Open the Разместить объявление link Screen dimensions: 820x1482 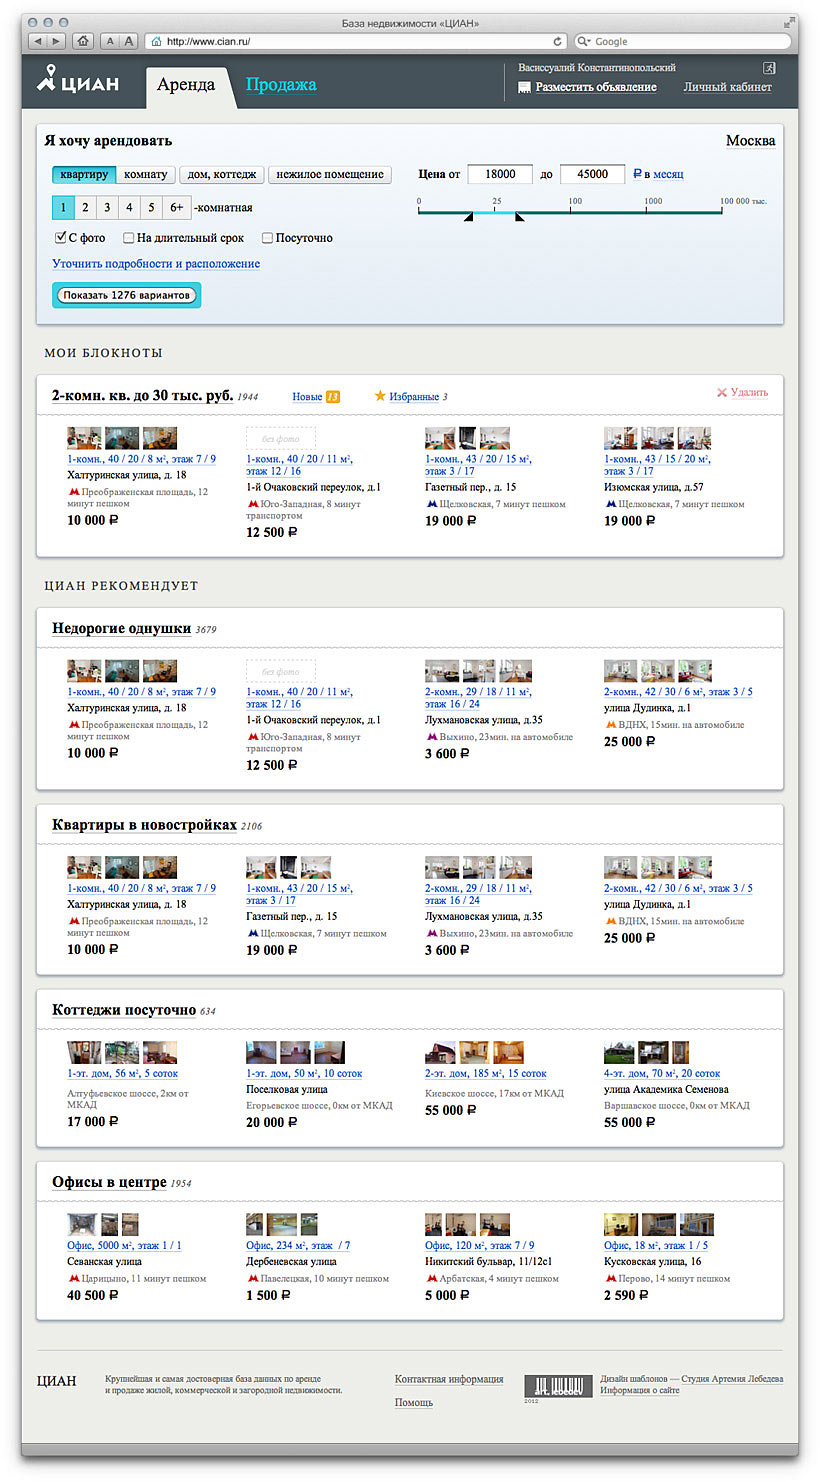pos(596,88)
